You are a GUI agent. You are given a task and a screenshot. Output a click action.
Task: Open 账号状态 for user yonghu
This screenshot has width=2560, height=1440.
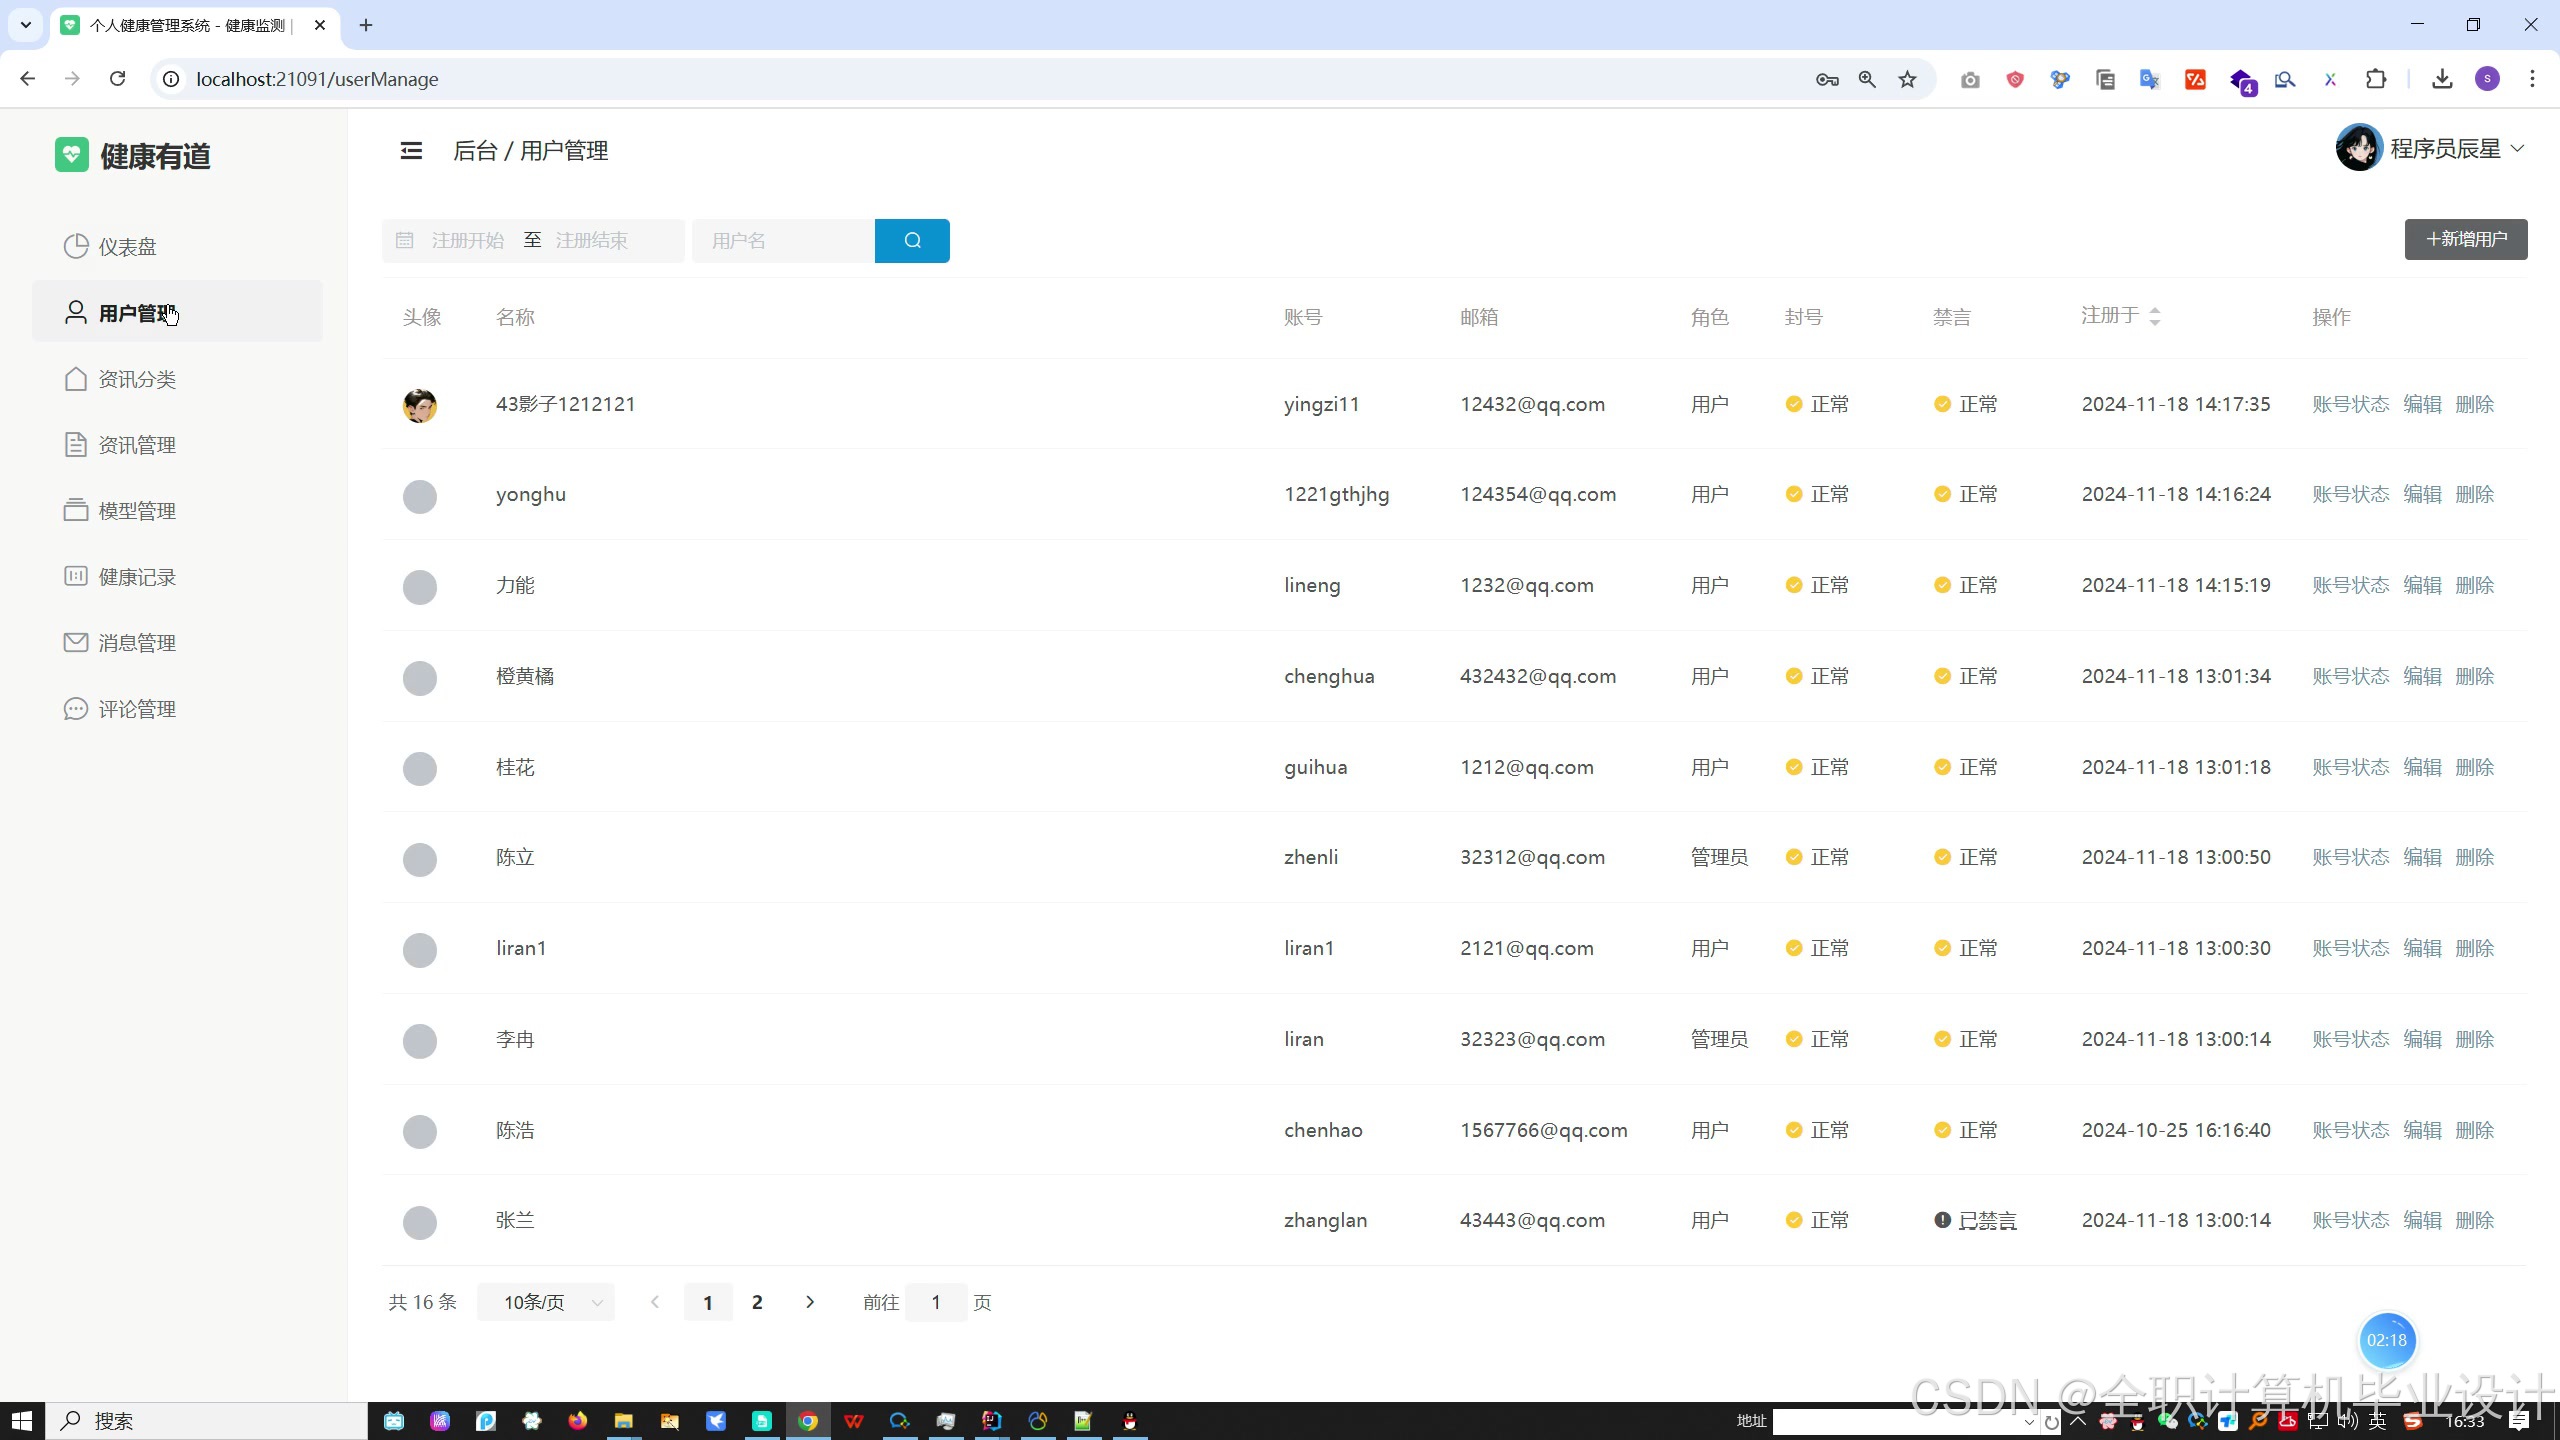2350,494
